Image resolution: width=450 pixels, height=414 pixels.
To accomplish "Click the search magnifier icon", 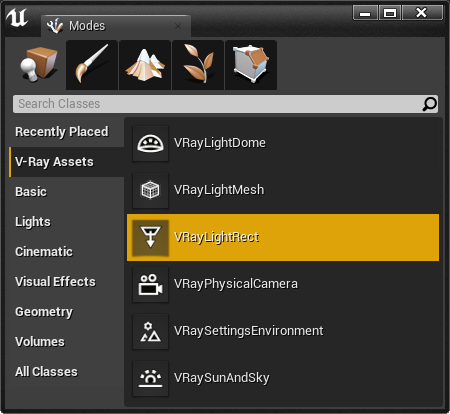I will [x=430, y=104].
